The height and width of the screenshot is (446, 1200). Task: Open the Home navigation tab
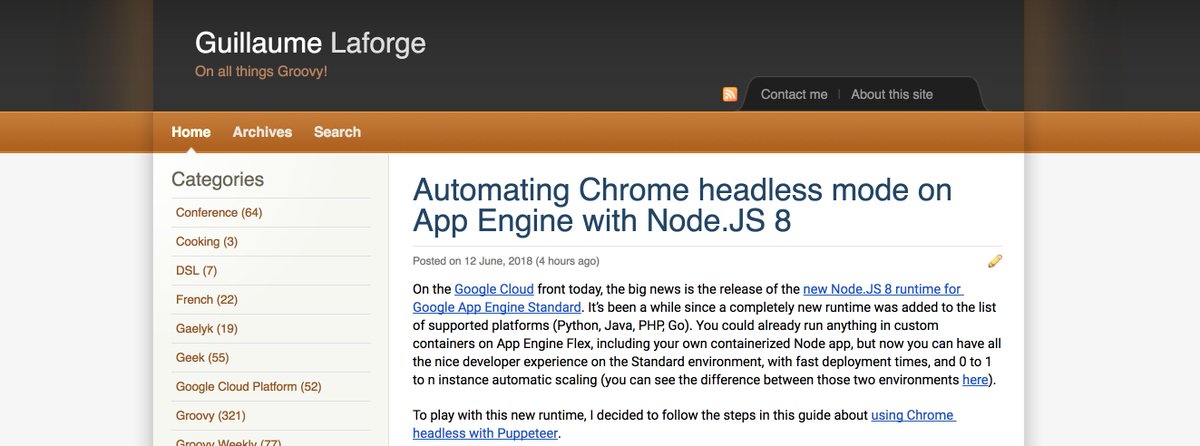click(x=191, y=132)
